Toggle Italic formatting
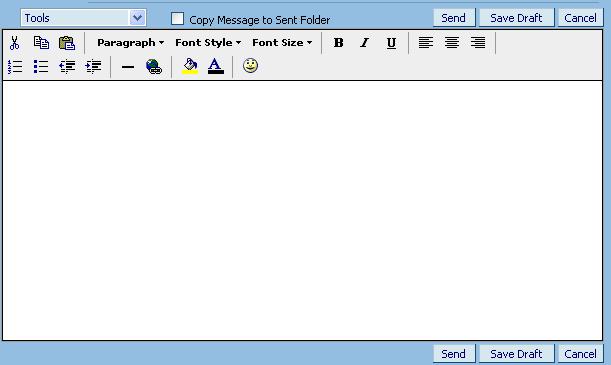Image resolution: width=611 pixels, height=365 pixels. (x=364, y=43)
